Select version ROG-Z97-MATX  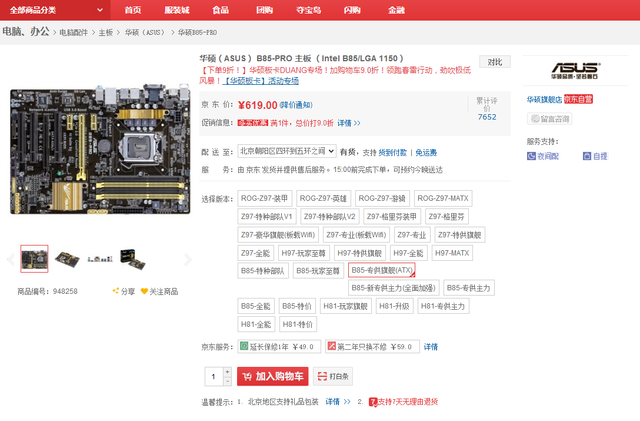[x=443, y=198]
